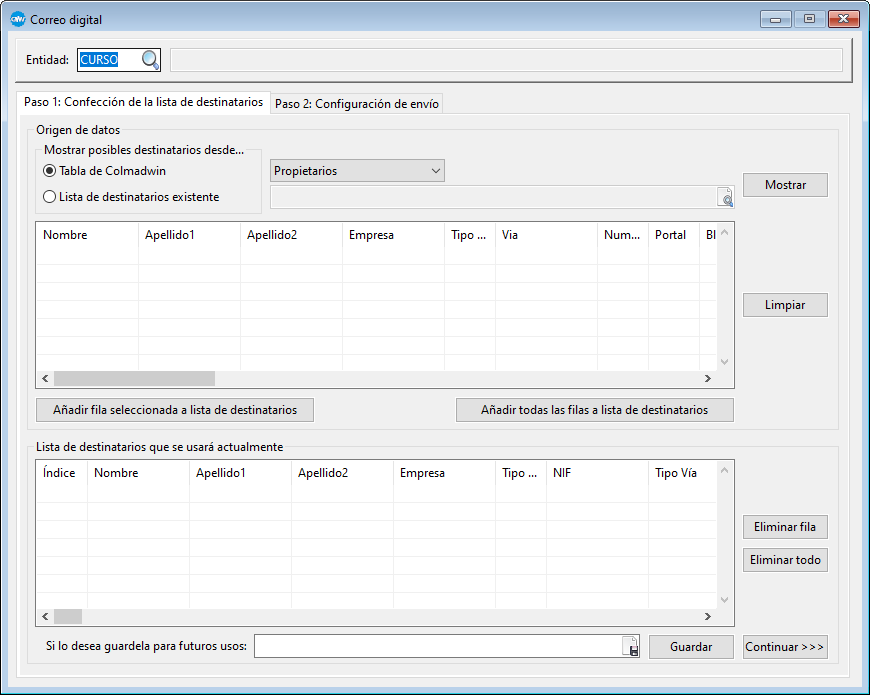Screen dimensions: 870x695
Task: Click the save-disk icon in the list name field
Action: [x=631, y=648]
